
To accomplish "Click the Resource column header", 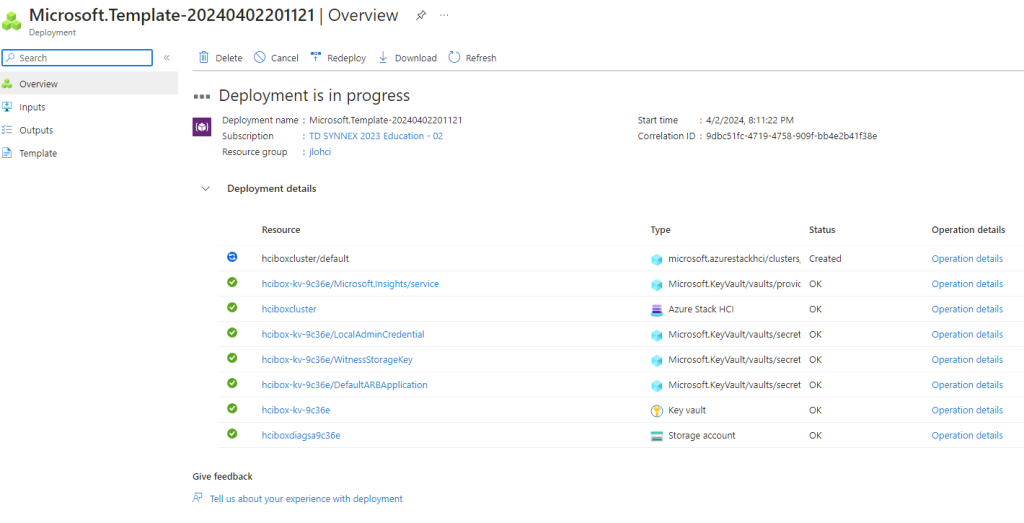I will [x=281, y=230].
